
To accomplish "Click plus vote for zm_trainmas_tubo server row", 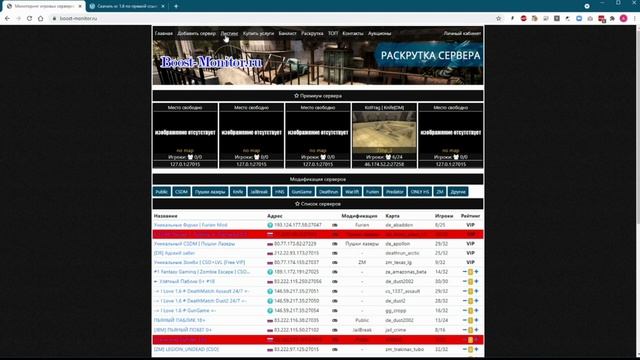I will coord(476,349).
